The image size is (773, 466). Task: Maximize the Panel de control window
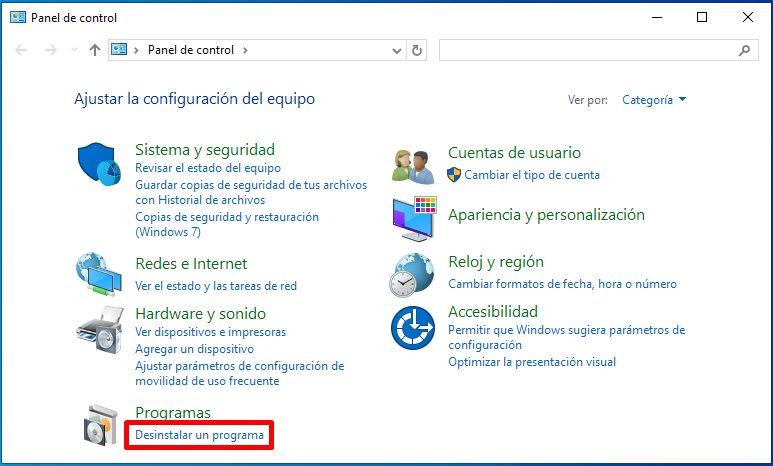click(702, 17)
